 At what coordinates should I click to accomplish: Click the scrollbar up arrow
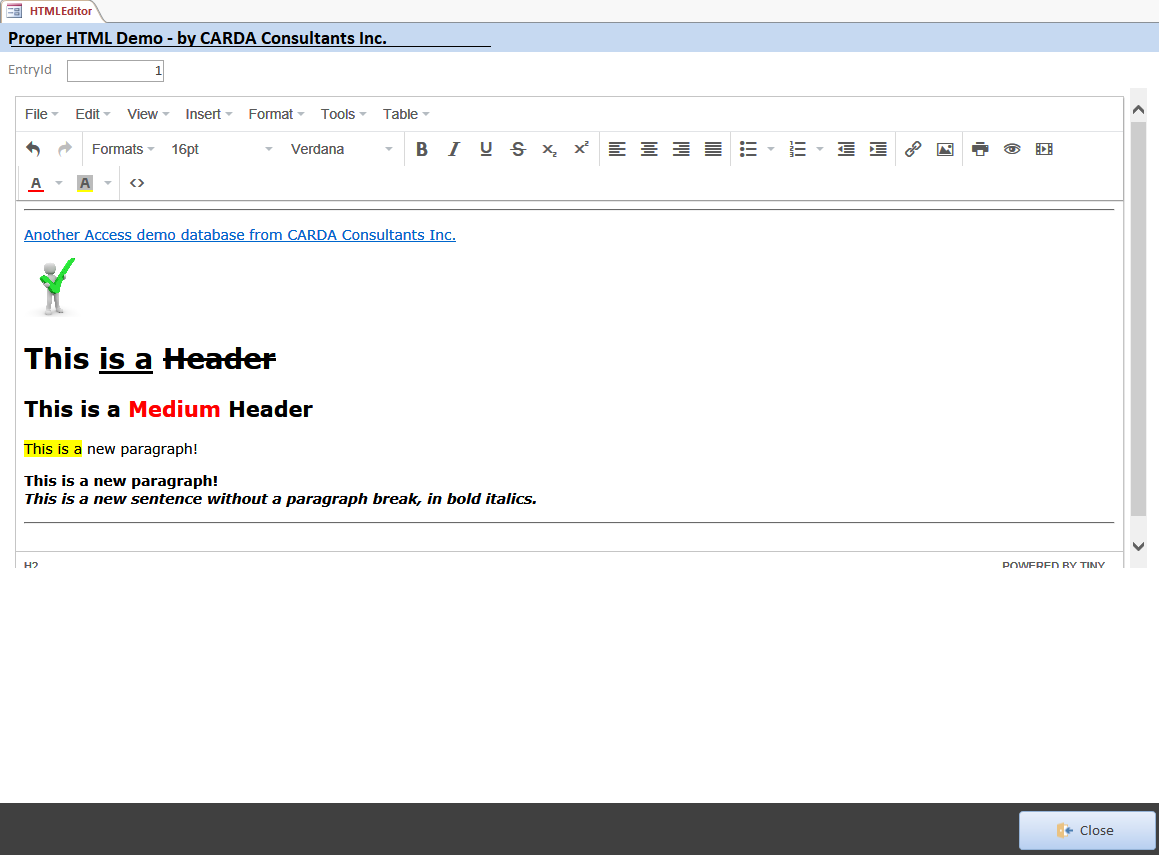coord(1138,109)
